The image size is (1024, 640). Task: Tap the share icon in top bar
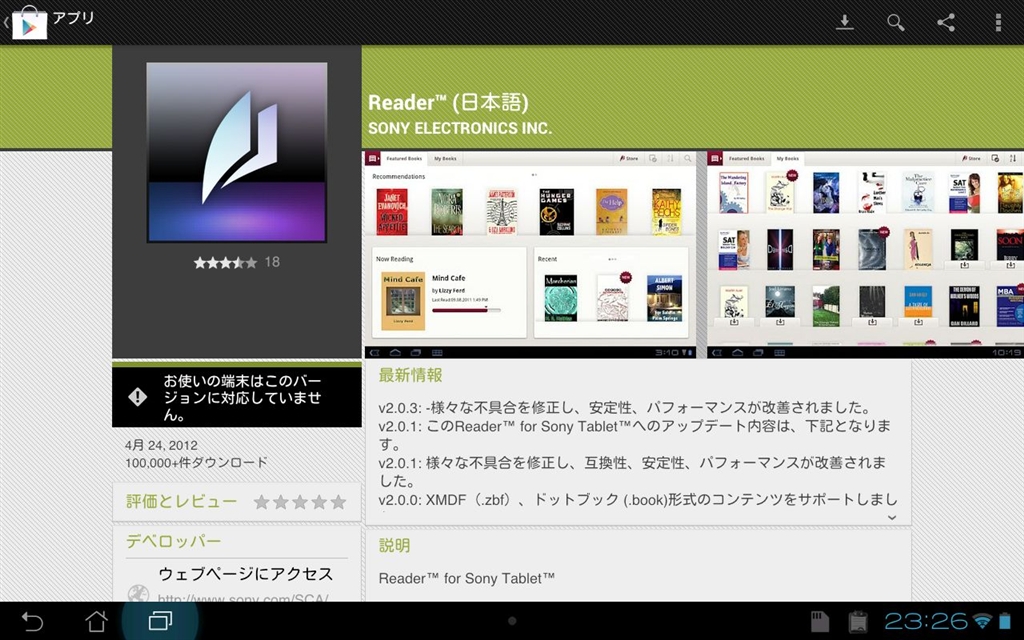point(946,22)
